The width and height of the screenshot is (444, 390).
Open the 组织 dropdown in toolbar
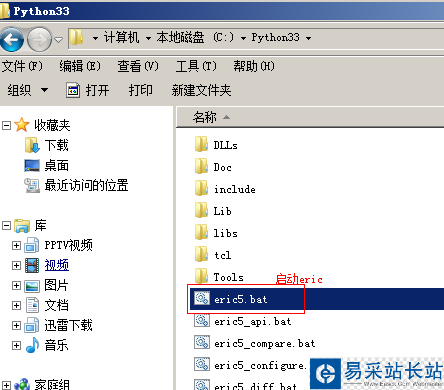(28, 90)
